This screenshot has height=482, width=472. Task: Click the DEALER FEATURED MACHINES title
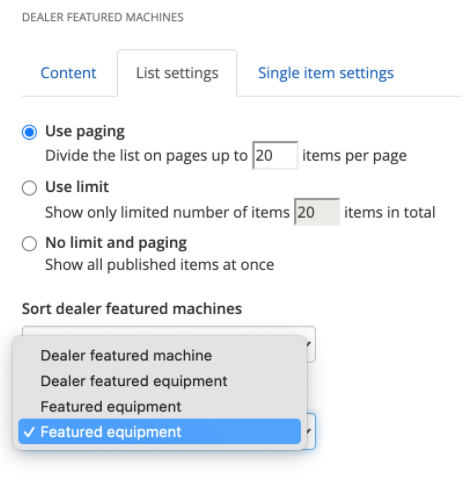103,17
